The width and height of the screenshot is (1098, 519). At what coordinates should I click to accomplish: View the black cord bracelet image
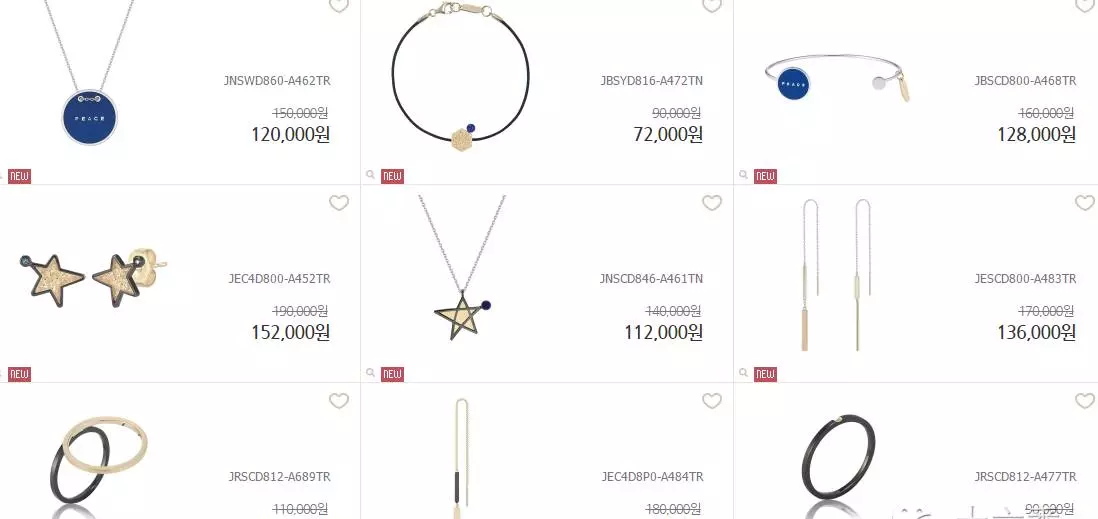[x=460, y=78]
